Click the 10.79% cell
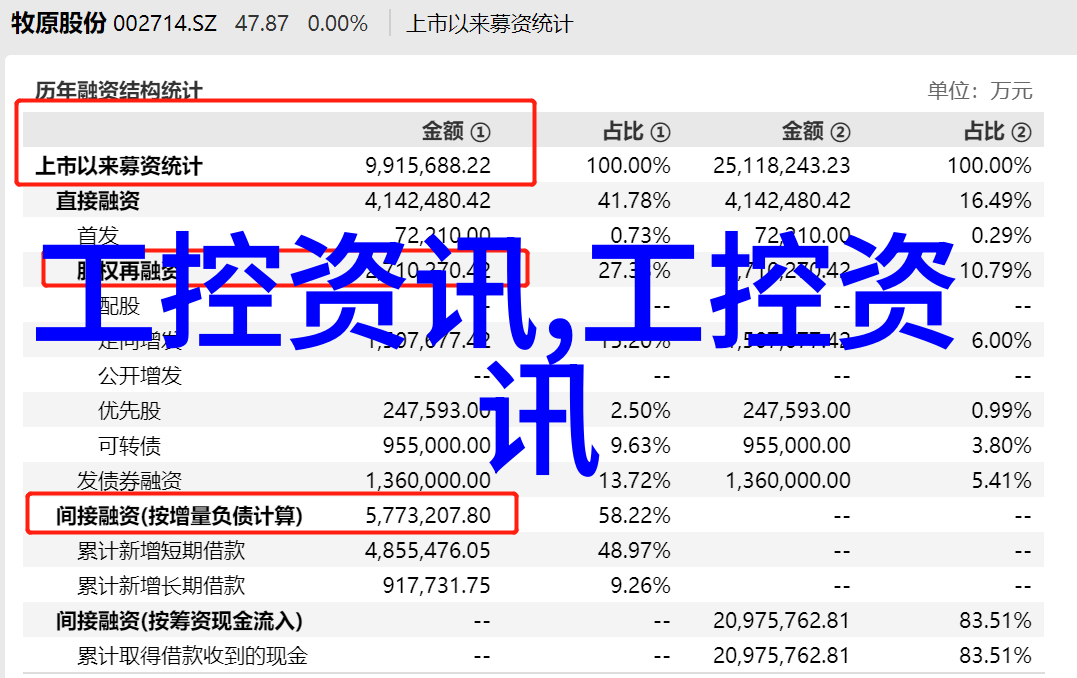The height and width of the screenshot is (678, 1077). tap(995, 271)
